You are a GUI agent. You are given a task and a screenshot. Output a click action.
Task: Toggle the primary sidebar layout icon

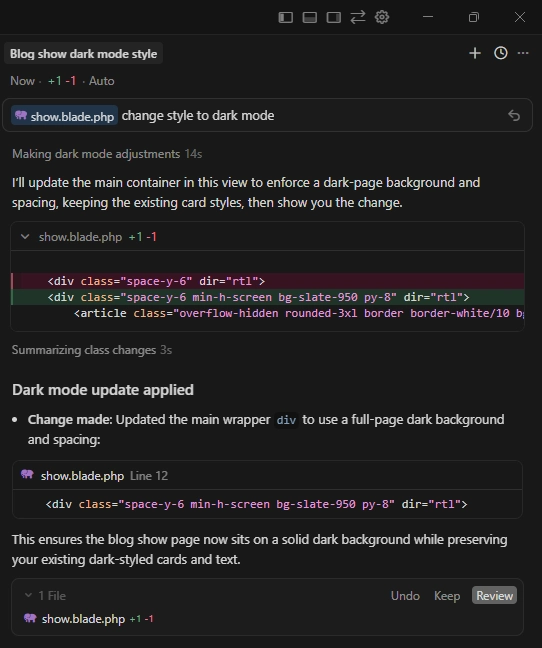click(x=285, y=17)
